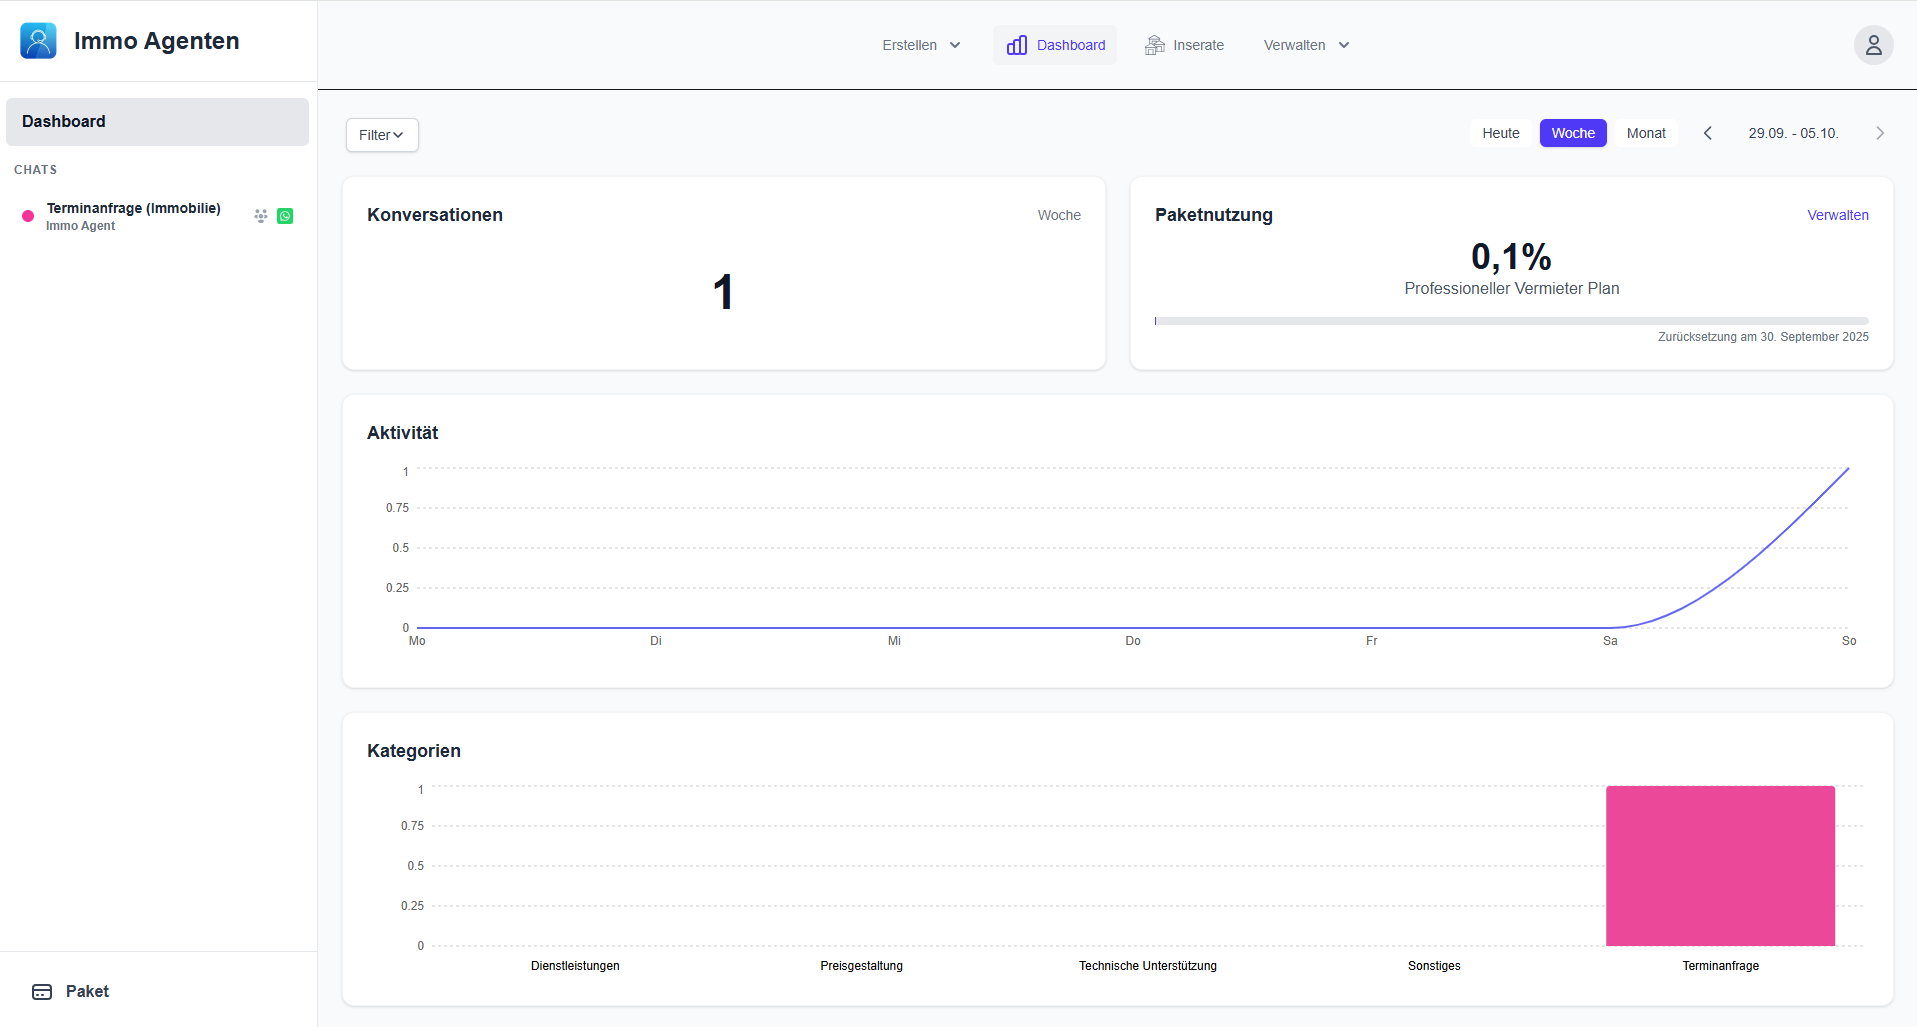The height and width of the screenshot is (1027, 1917).
Task: Click the WhatsApp icon on the chat
Action: 285,216
